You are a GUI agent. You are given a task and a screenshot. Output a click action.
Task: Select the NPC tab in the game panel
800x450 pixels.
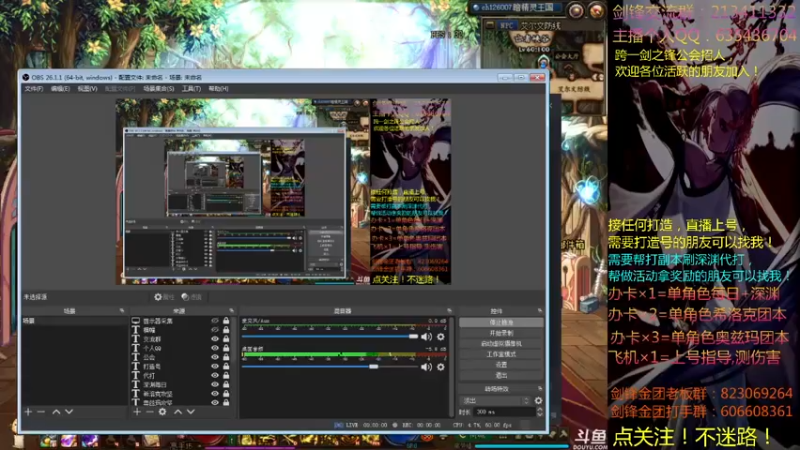pyautogui.click(x=507, y=25)
